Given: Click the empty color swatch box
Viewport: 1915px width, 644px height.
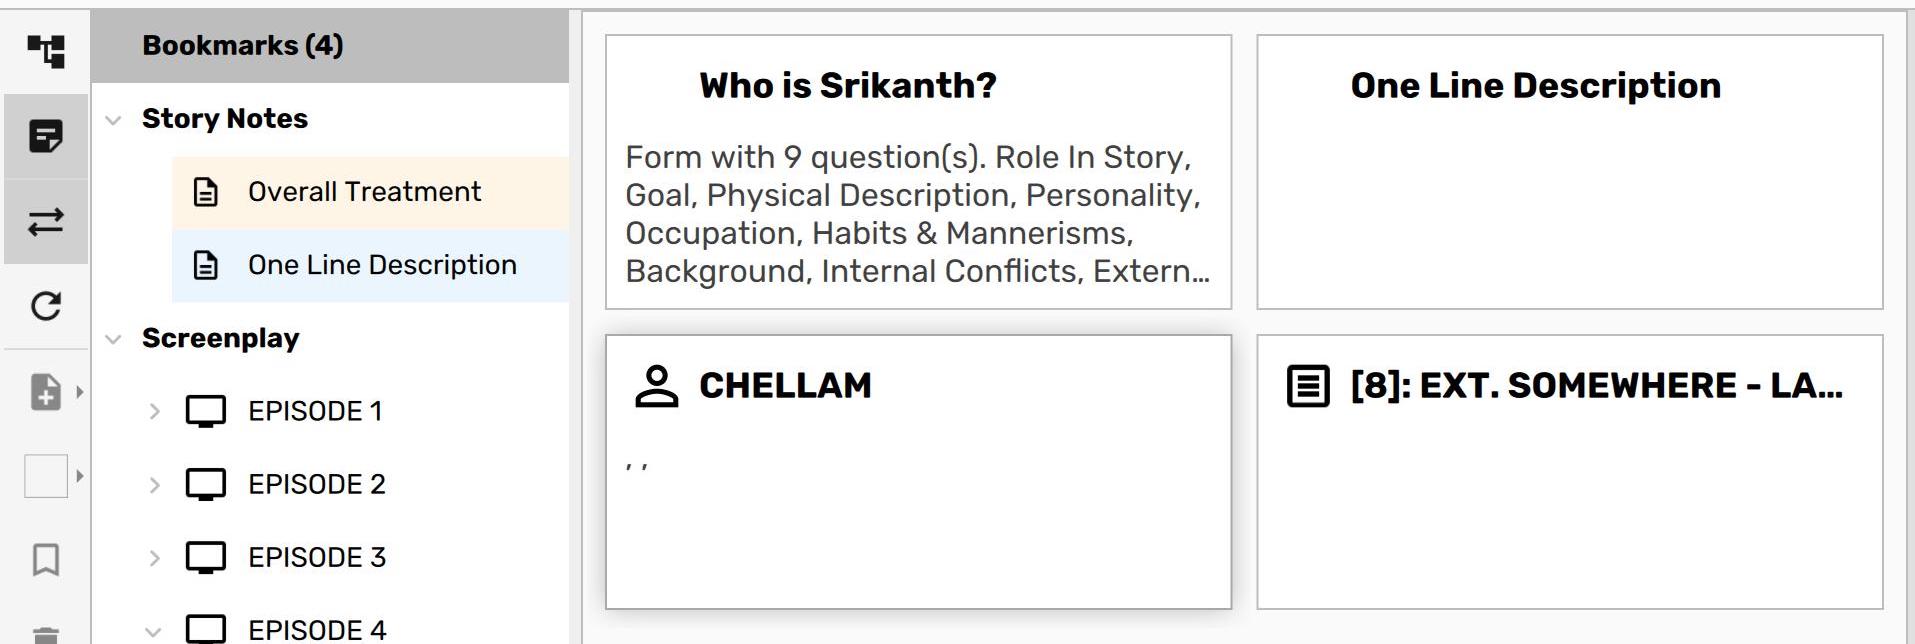Looking at the screenshot, I should 46,476.
